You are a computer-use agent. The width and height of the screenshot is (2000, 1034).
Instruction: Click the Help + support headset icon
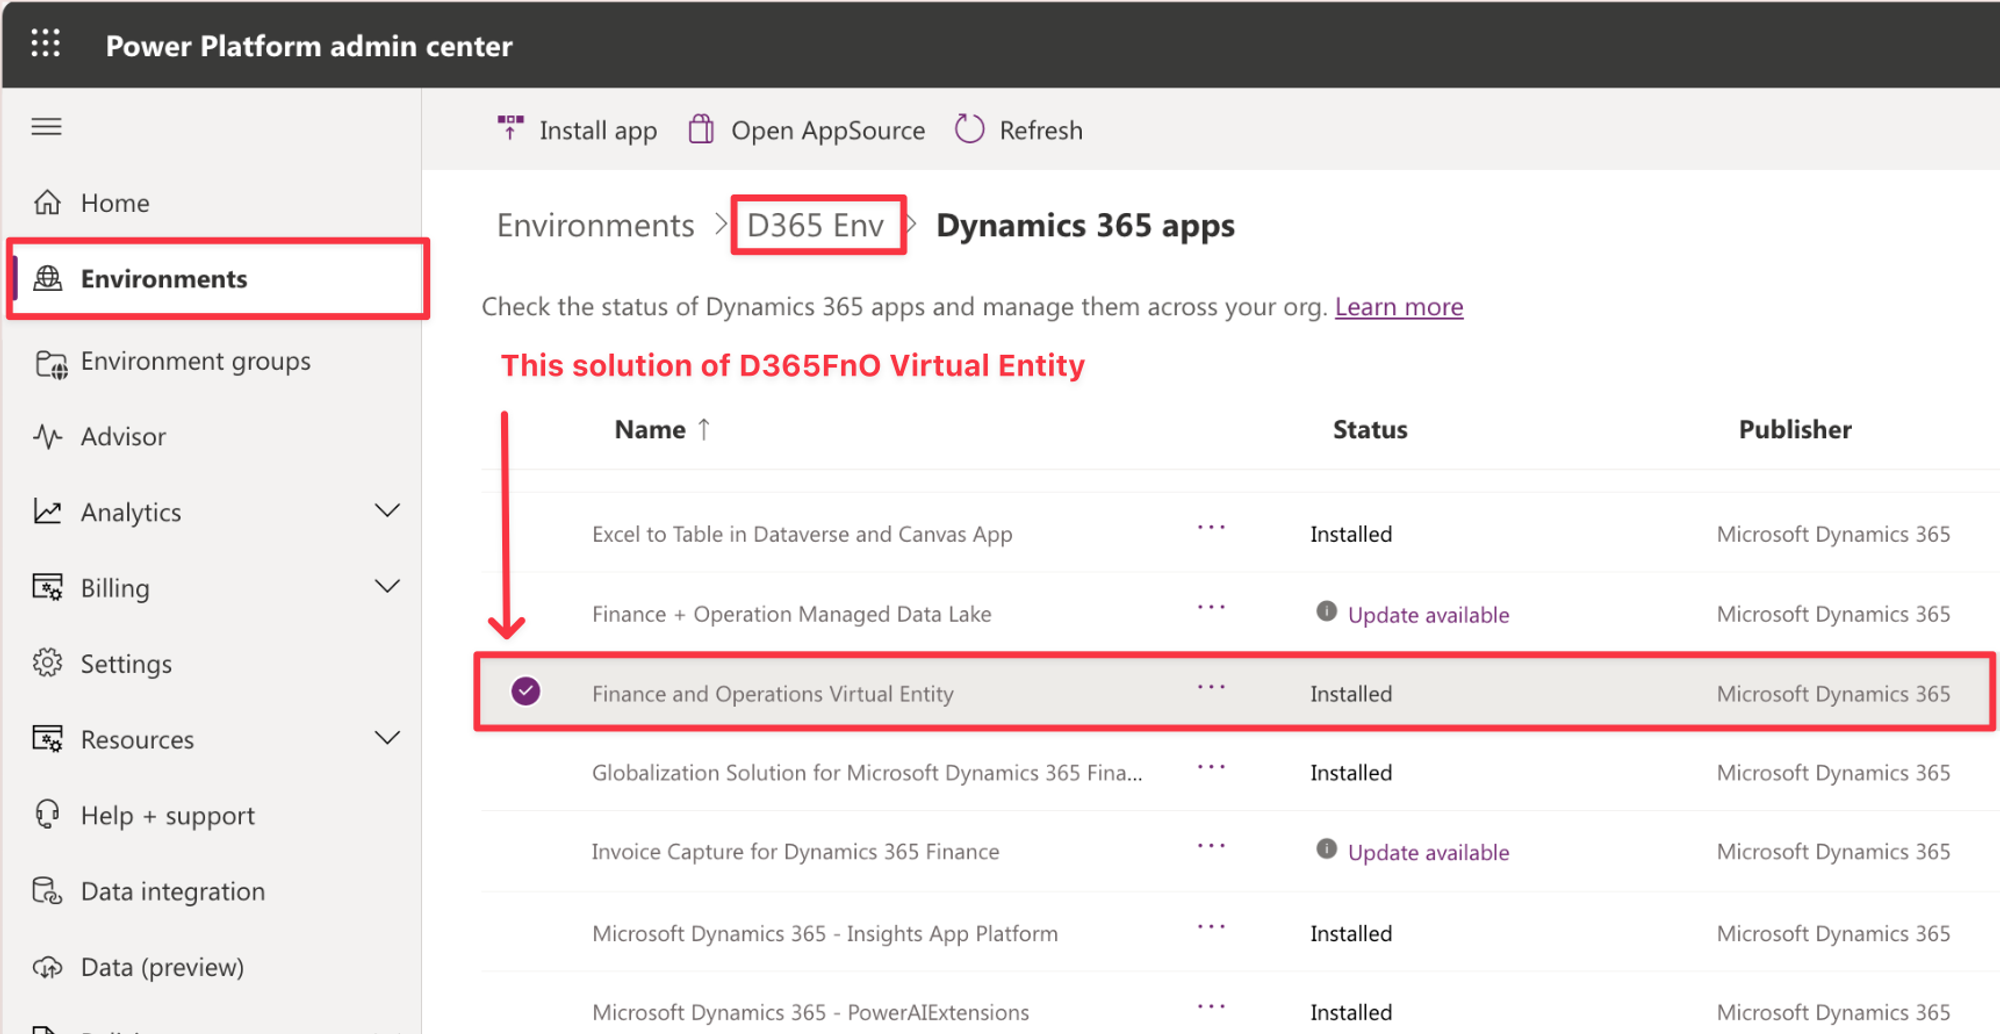pos(47,815)
